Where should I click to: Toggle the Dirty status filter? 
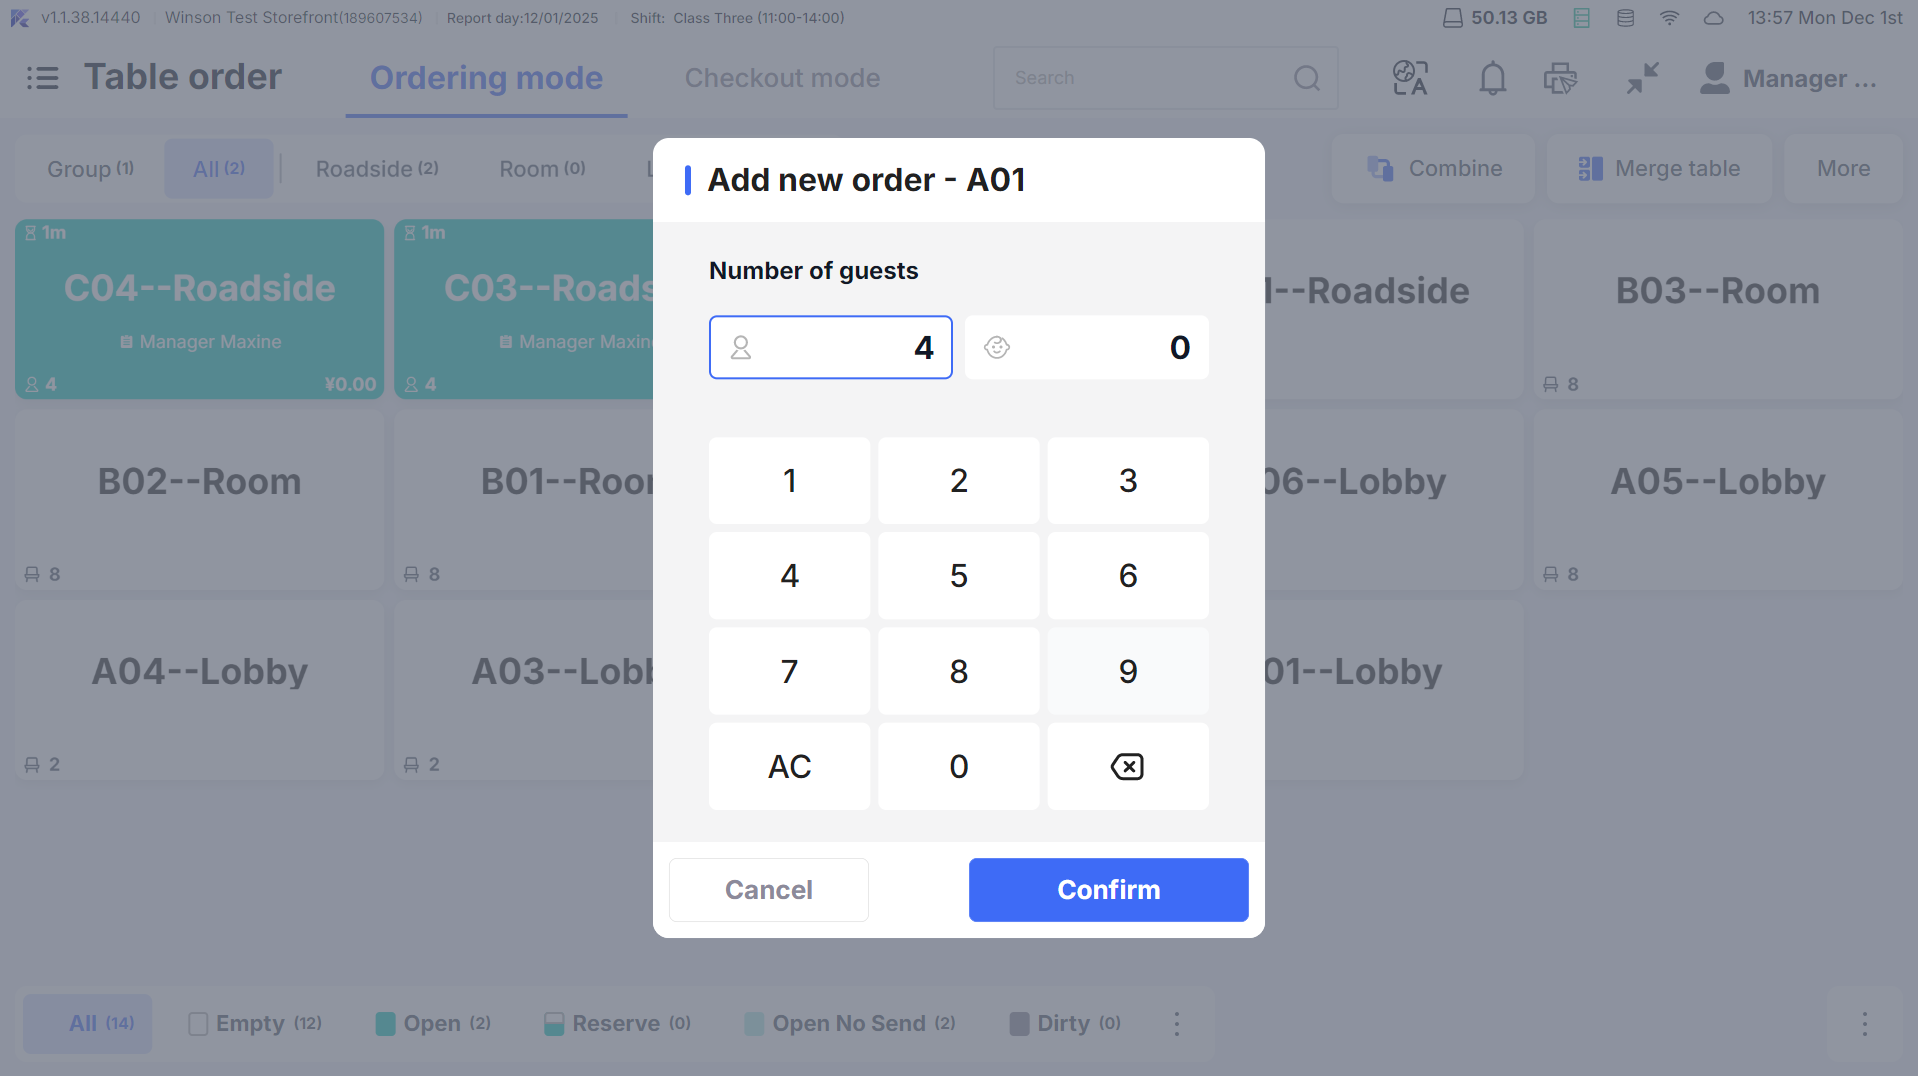[x=1065, y=1023]
